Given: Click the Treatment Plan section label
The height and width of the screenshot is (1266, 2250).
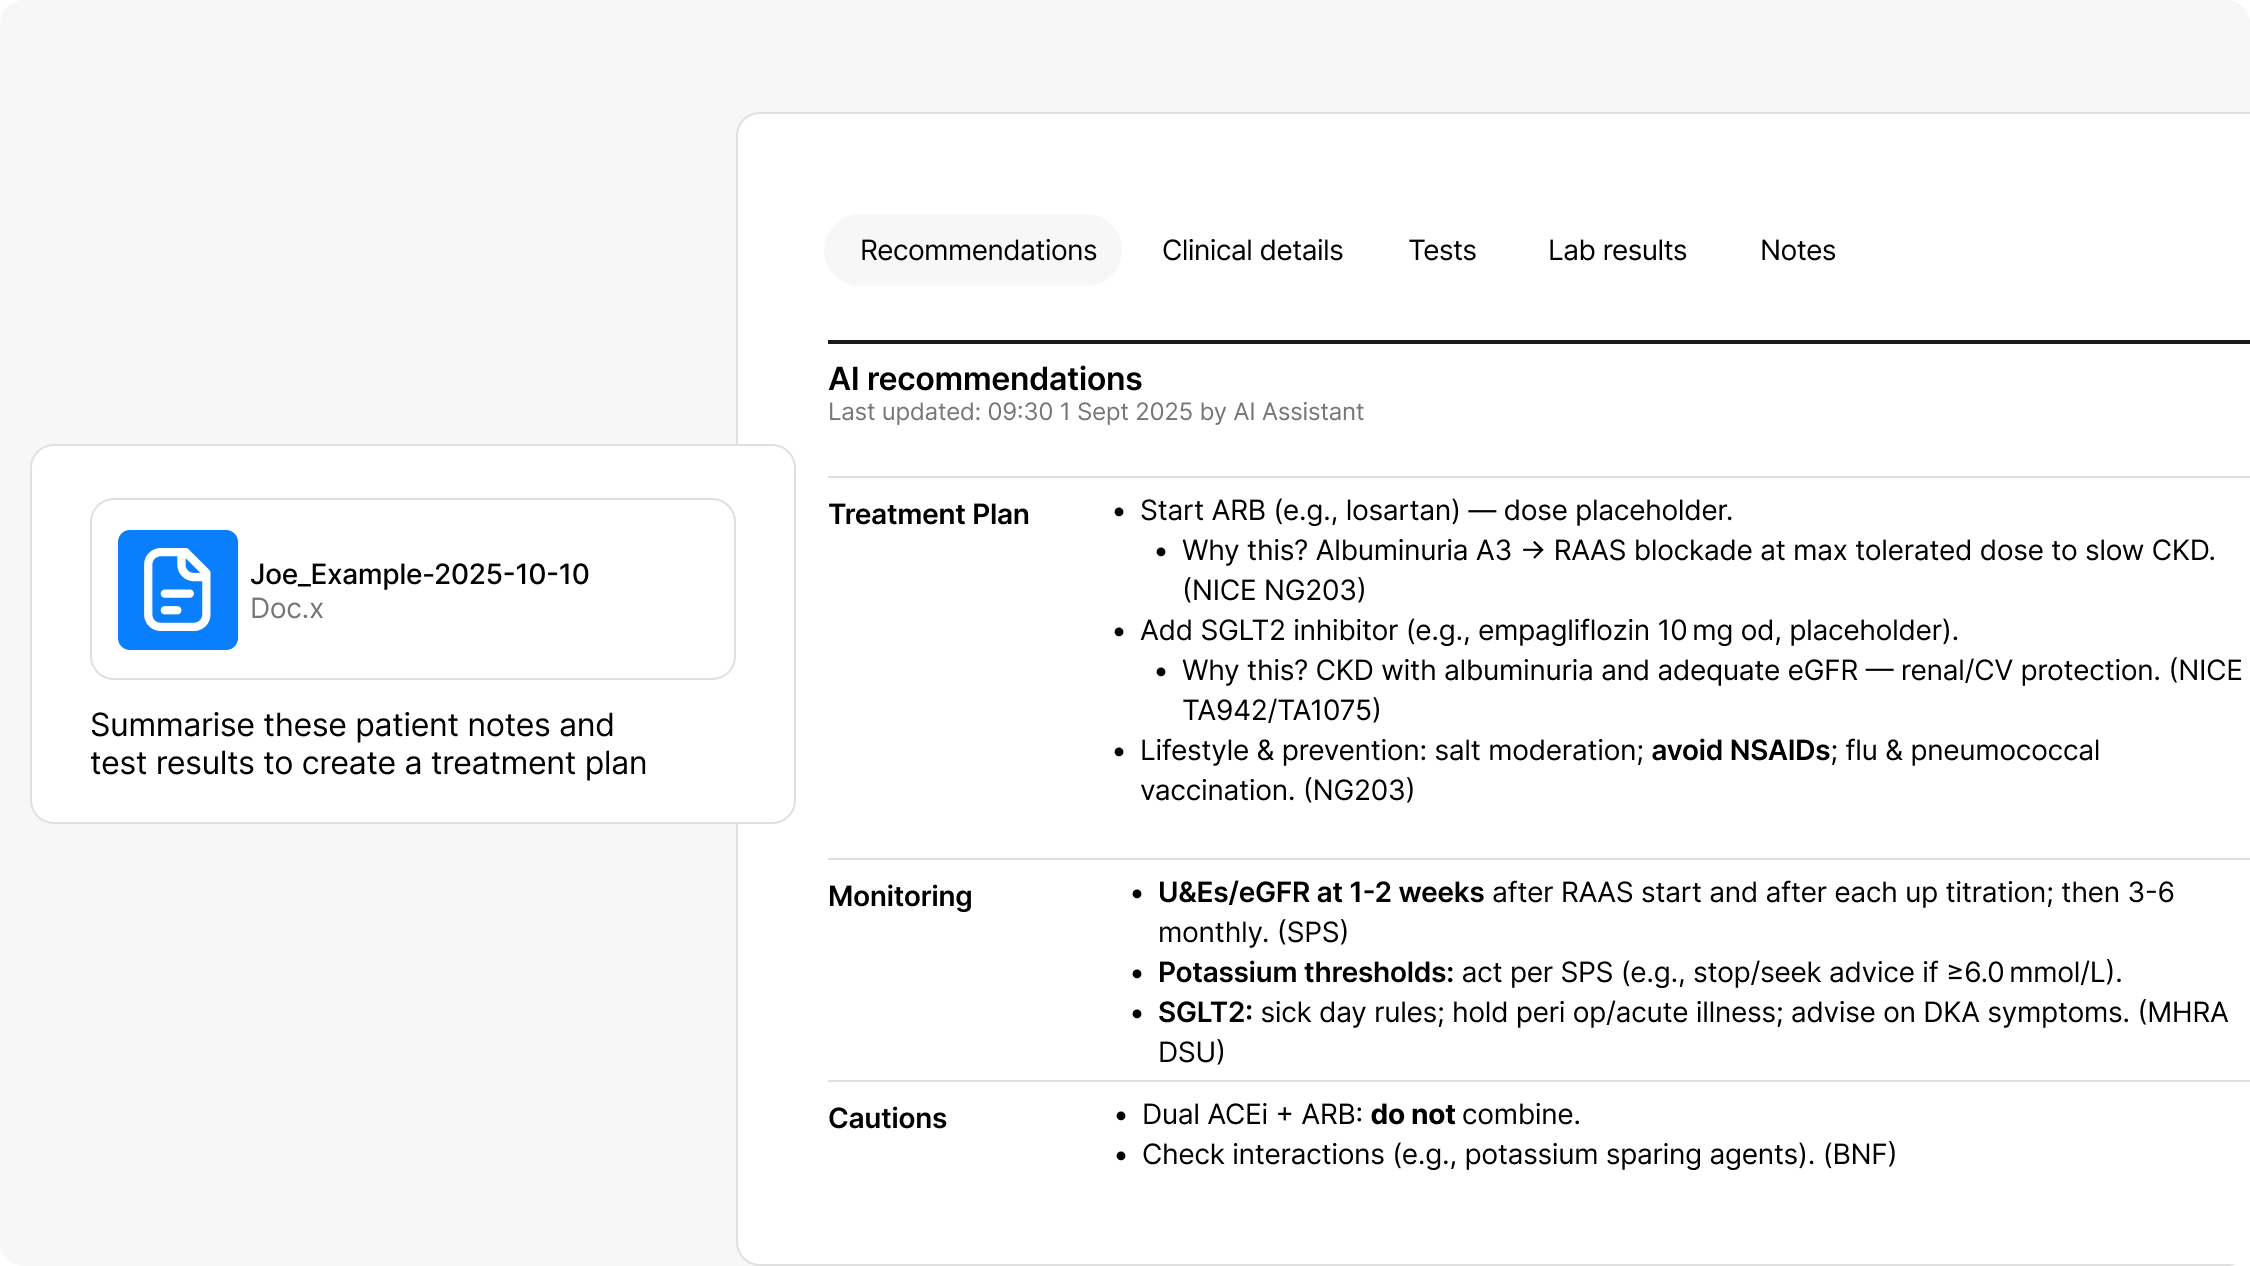Looking at the screenshot, I should pos(928,514).
